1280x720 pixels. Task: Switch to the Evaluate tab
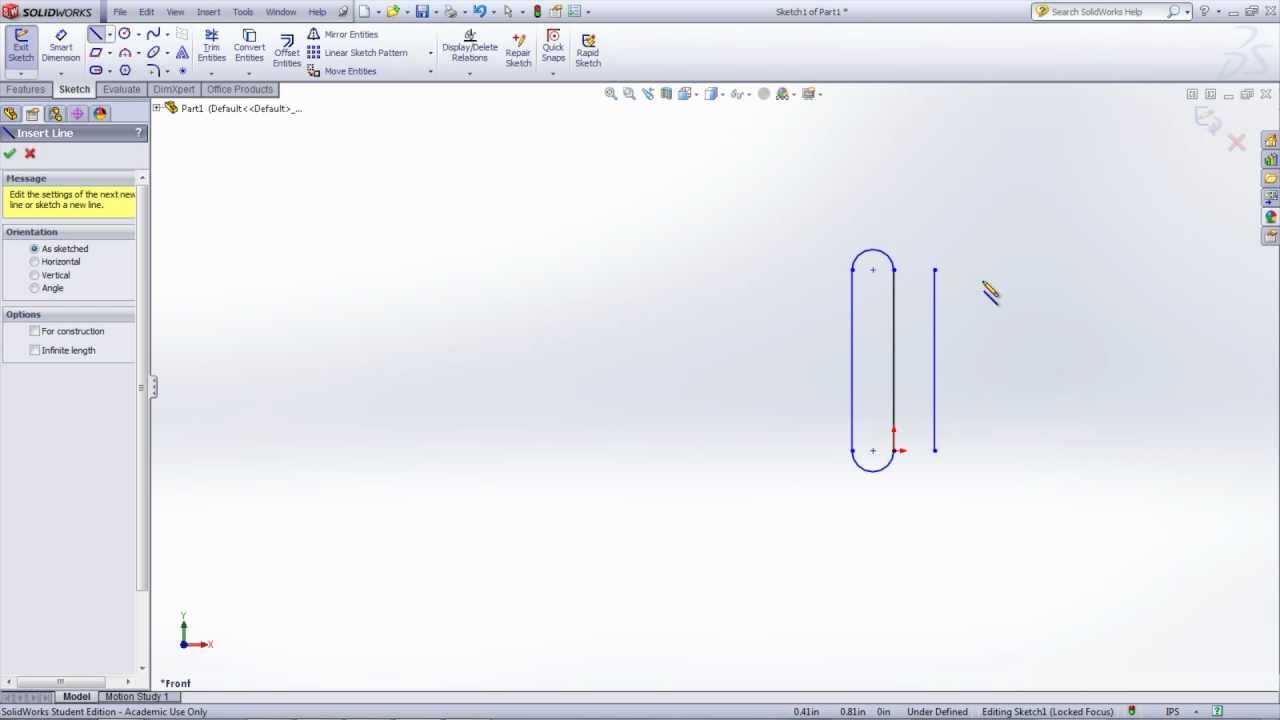(121, 89)
